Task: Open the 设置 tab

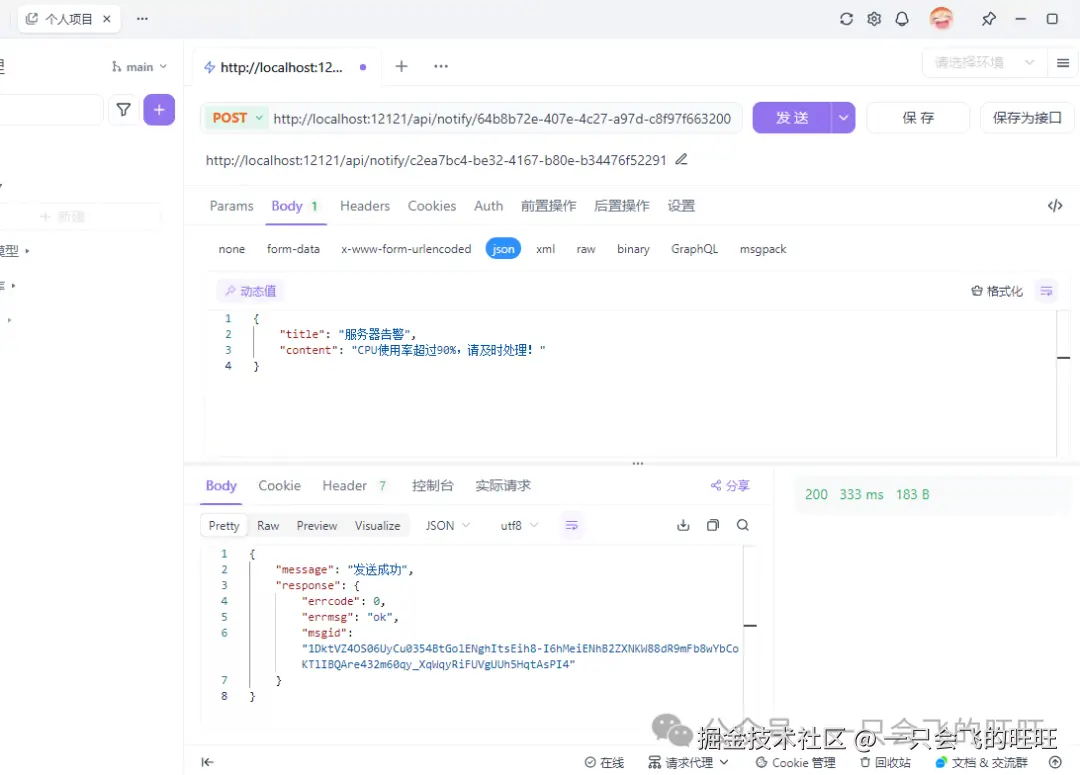Action: click(681, 206)
